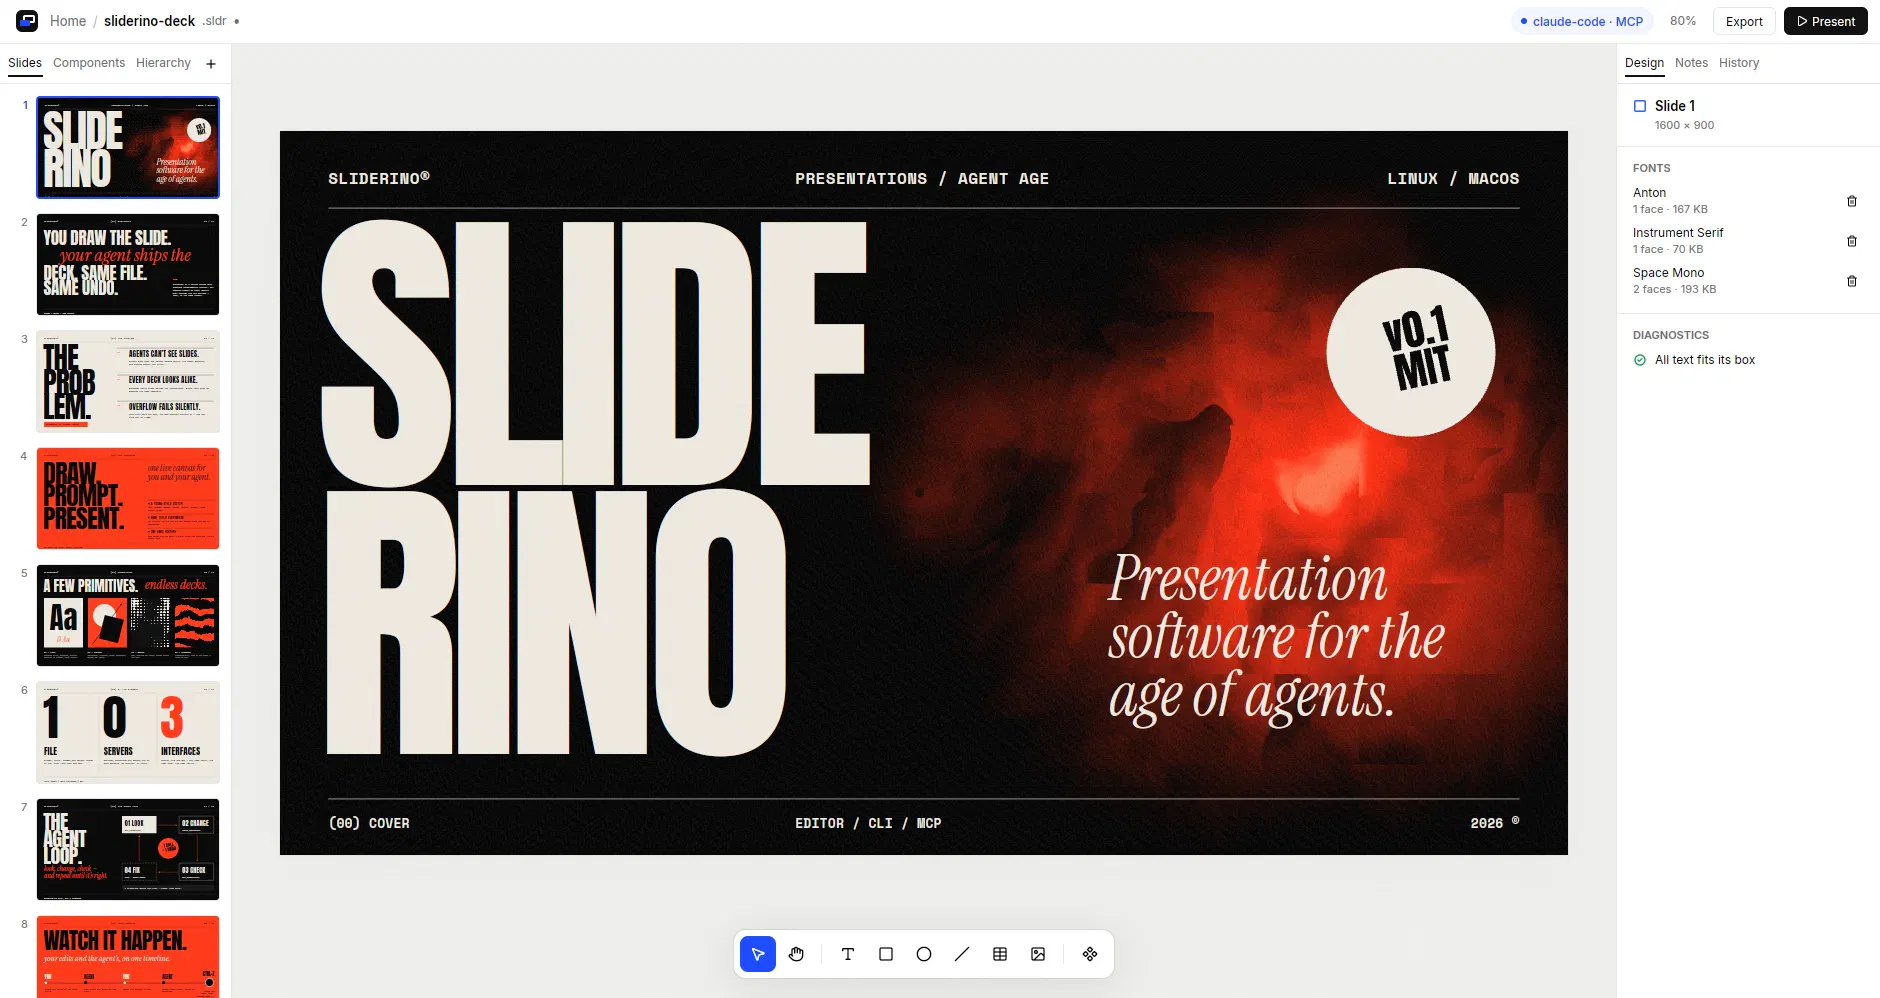
Task: Activate the hand pan tool
Action: [x=796, y=954]
